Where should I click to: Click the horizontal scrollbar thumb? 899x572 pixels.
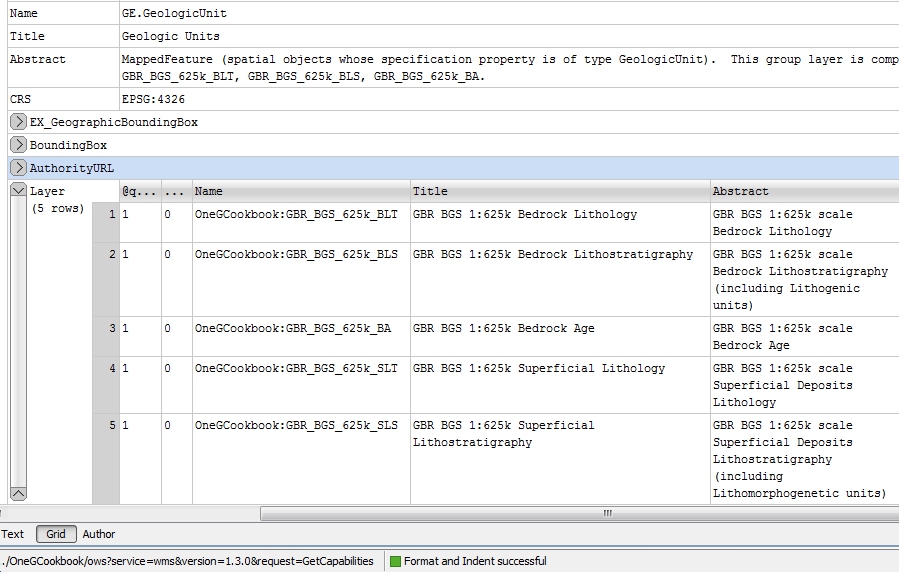[579, 514]
